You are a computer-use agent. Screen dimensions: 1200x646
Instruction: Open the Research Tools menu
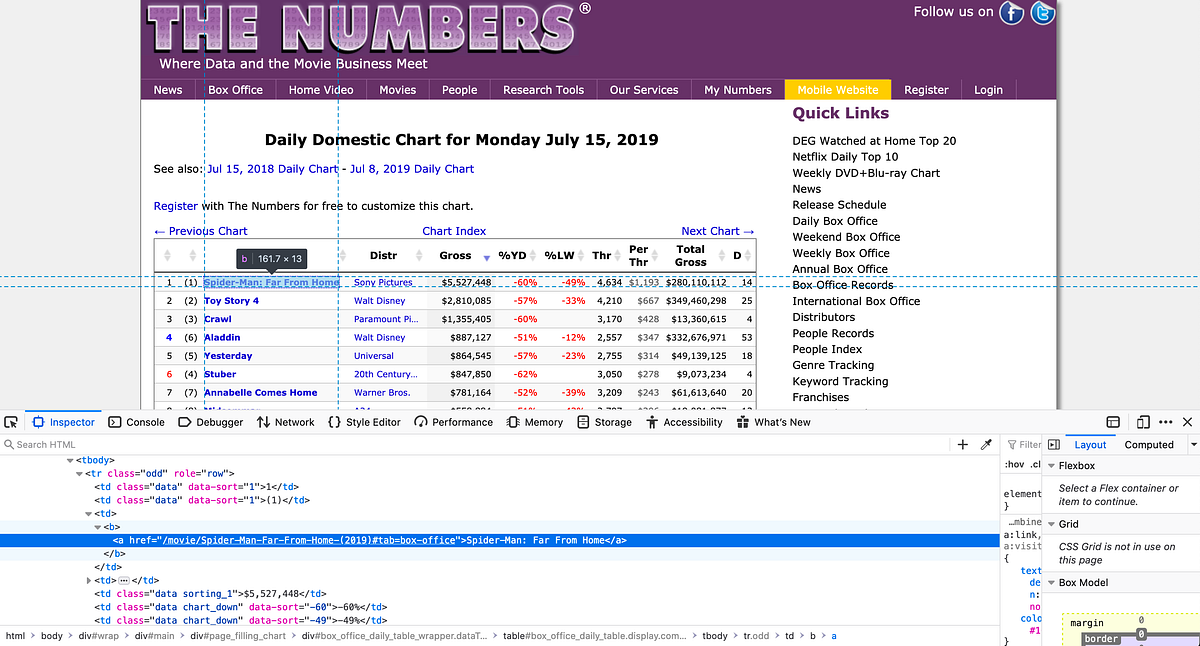tap(543, 89)
